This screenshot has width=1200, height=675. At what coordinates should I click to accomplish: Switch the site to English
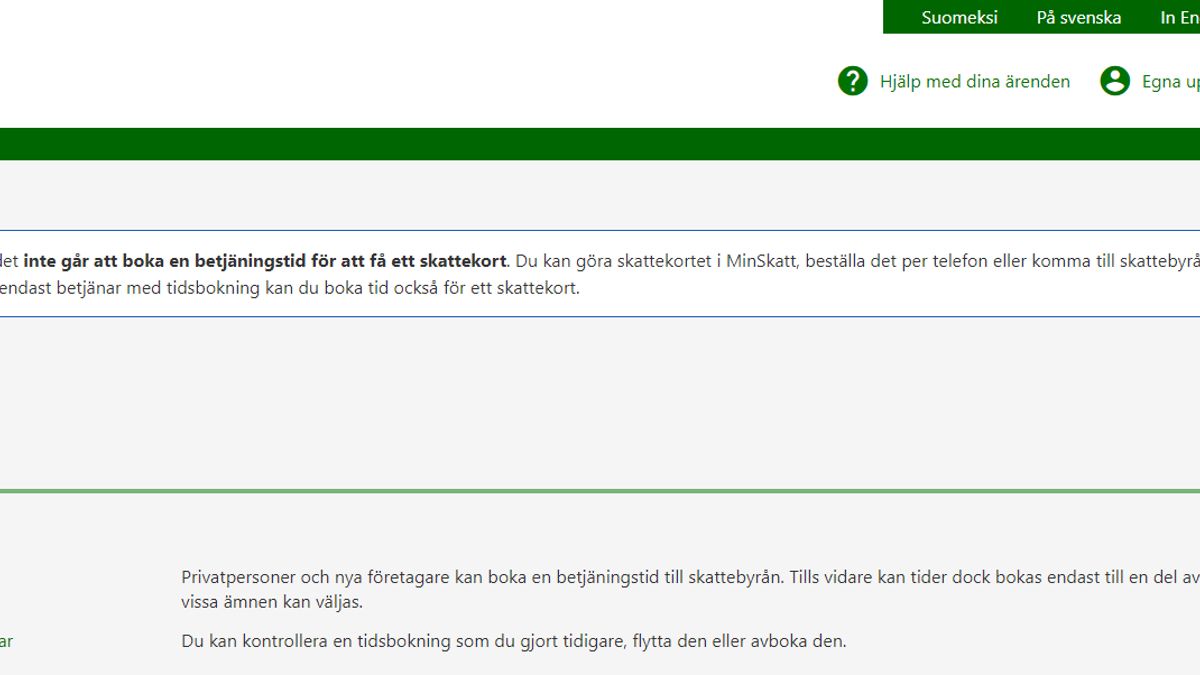point(1178,17)
